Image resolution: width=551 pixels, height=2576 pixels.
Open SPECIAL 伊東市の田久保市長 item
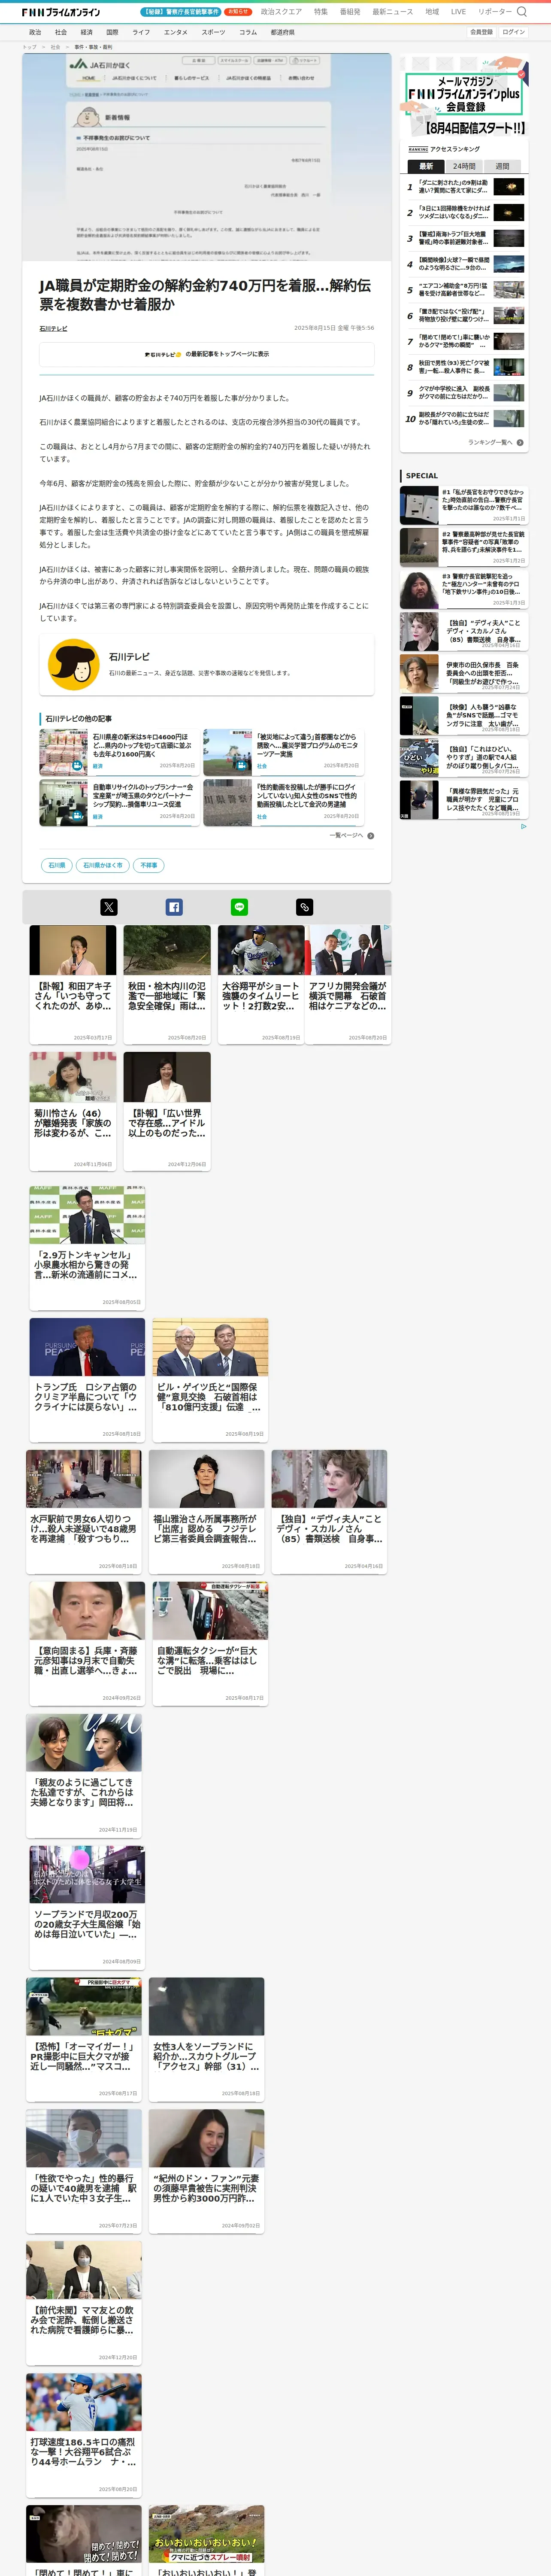point(464,673)
